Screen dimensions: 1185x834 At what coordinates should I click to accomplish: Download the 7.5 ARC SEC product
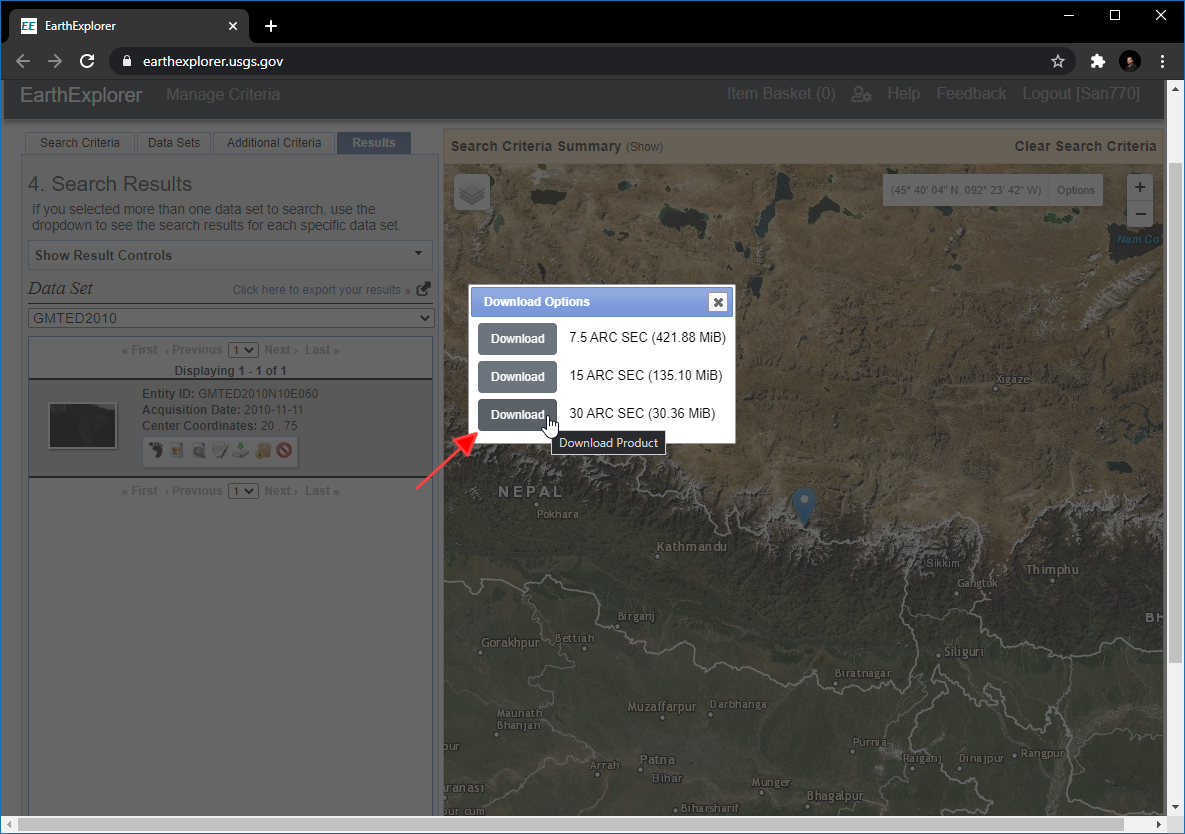518,338
